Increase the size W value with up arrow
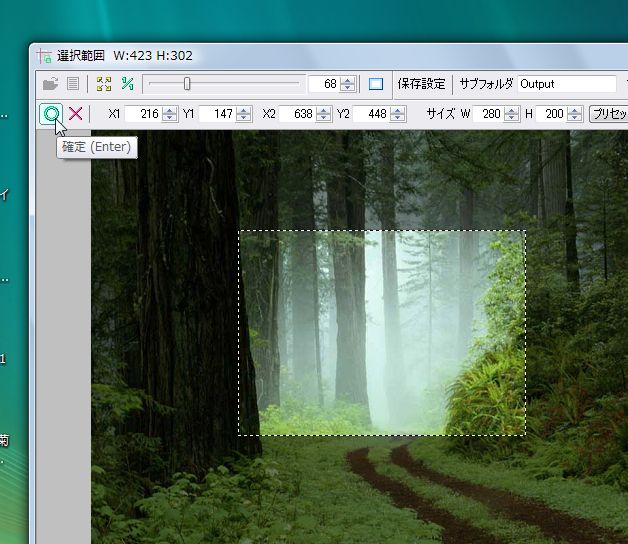This screenshot has height=544, width=628. (511, 111)
